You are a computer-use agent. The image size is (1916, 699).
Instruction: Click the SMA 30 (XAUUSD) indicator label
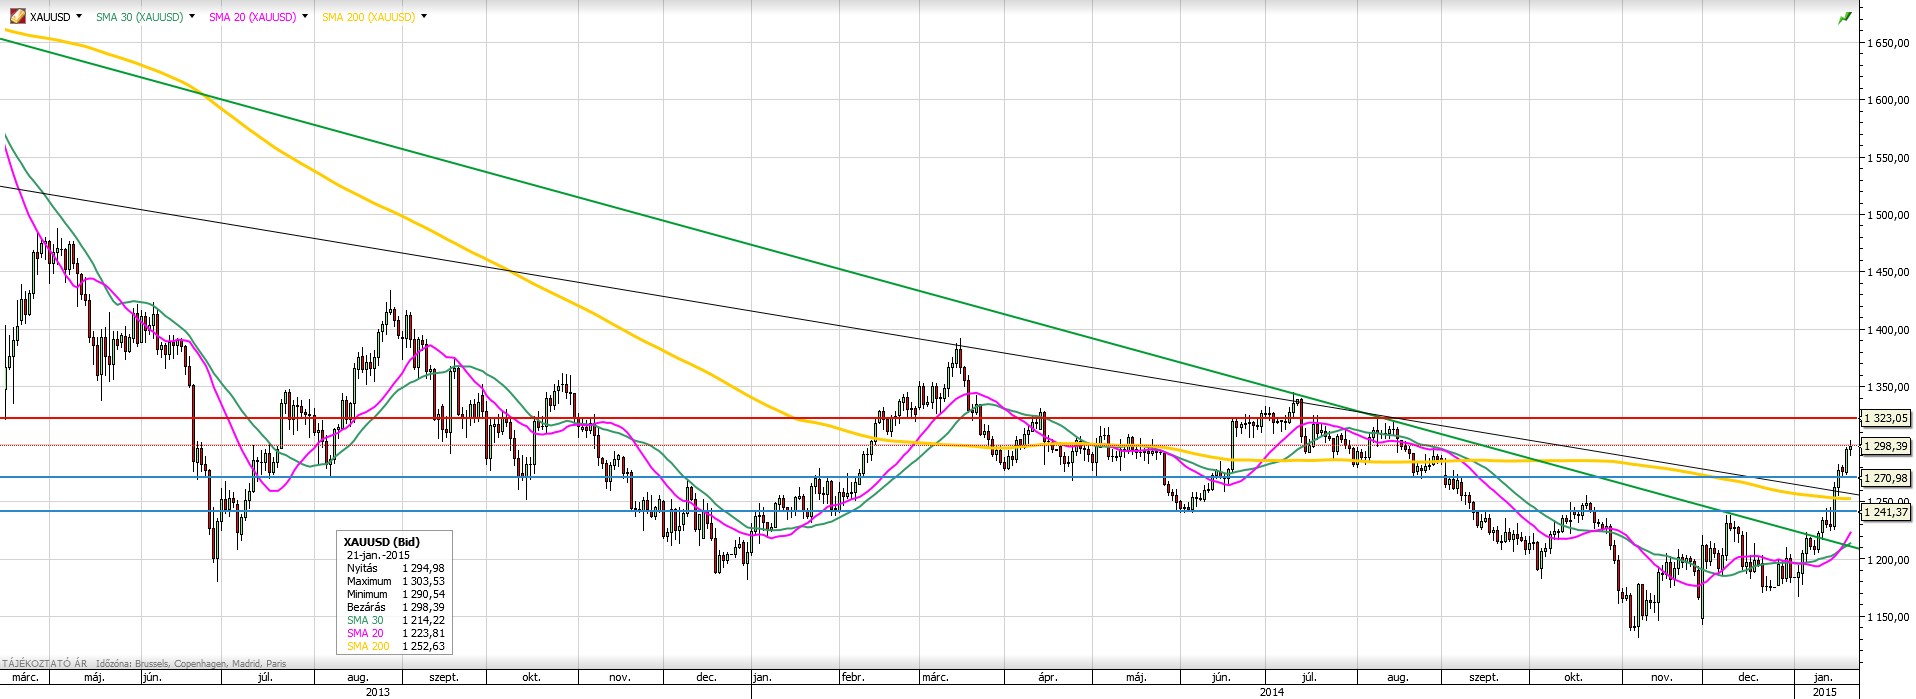pyautogui.click(x=139, y=17)
